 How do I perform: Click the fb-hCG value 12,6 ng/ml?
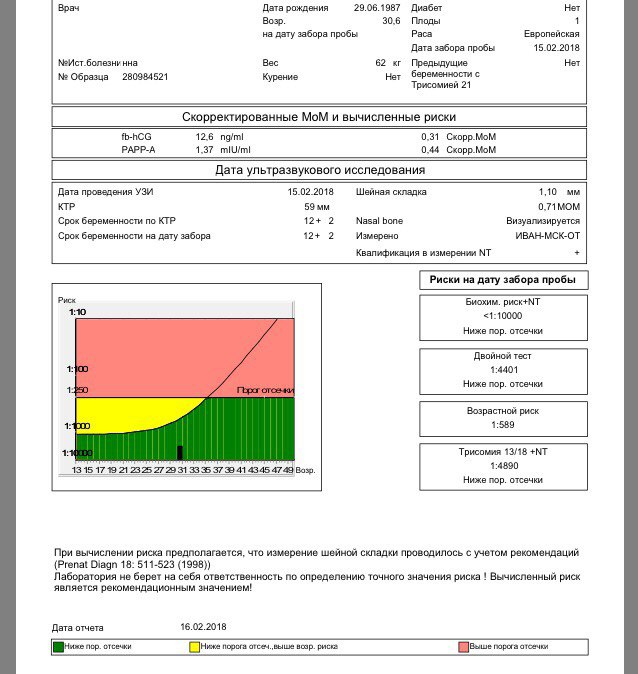coord(218,136)
